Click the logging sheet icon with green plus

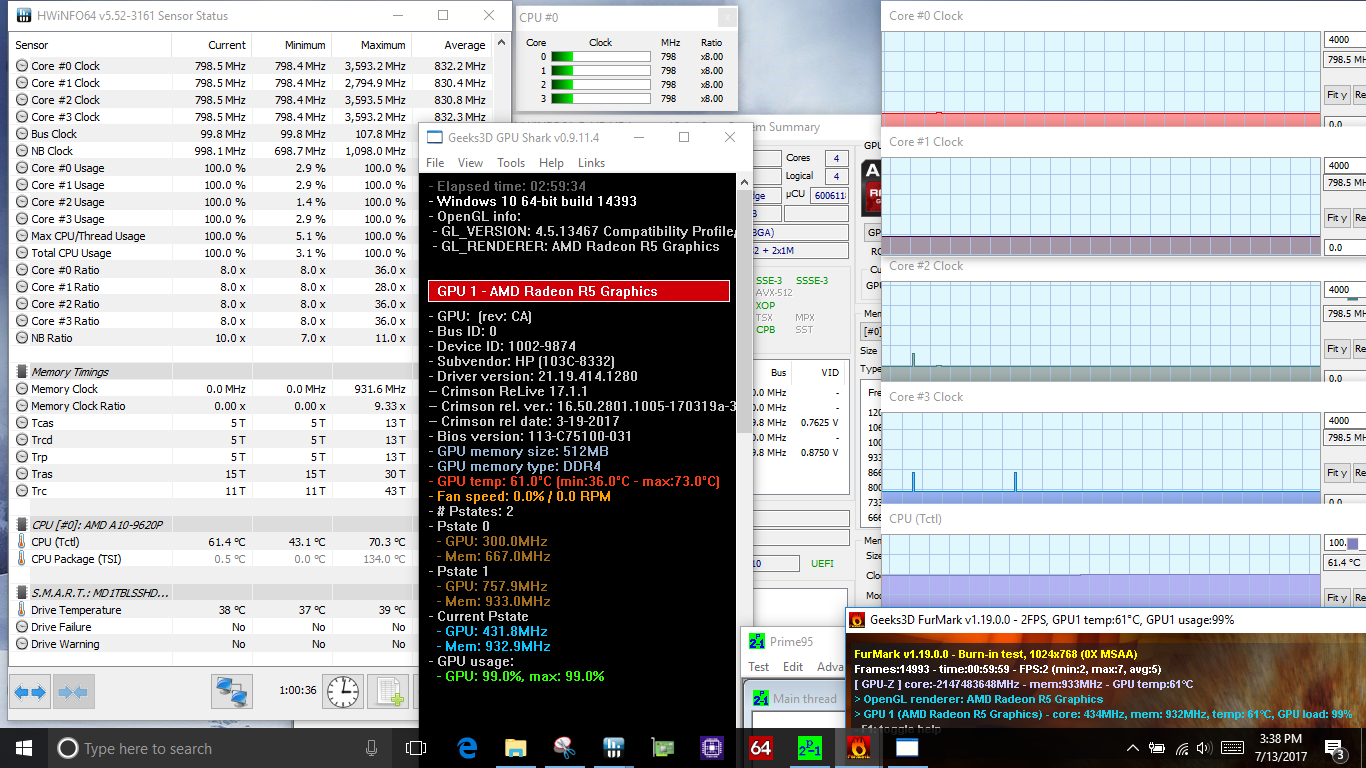click(x=386, y=691)
